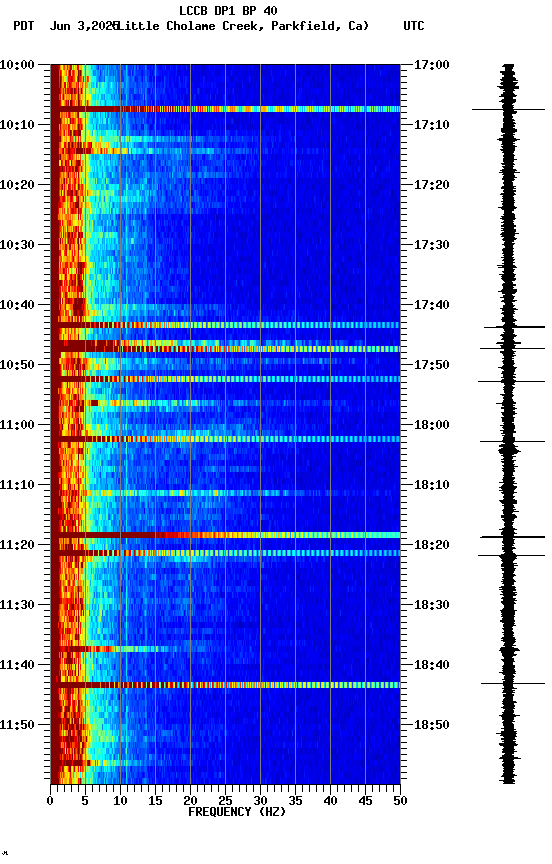Click the seismogram event spike near 18:03 UTC

pos(512,441)
